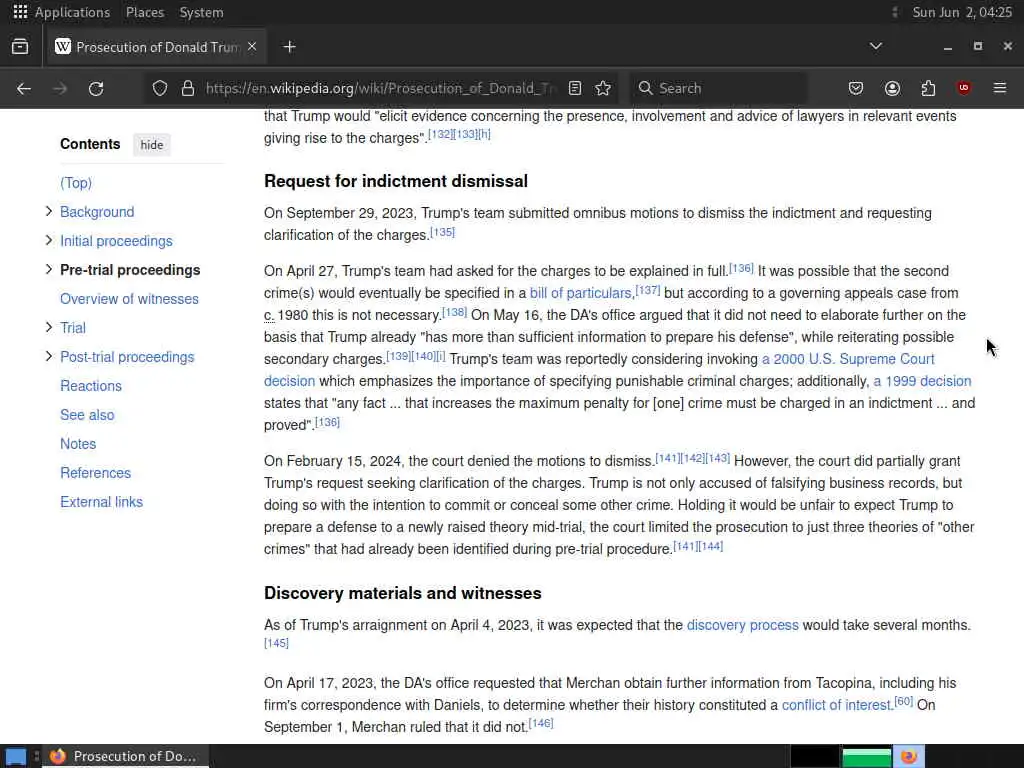Screen dimensions: 1024x768
Task: Open citation [60]
Action: tap(904, 701)
